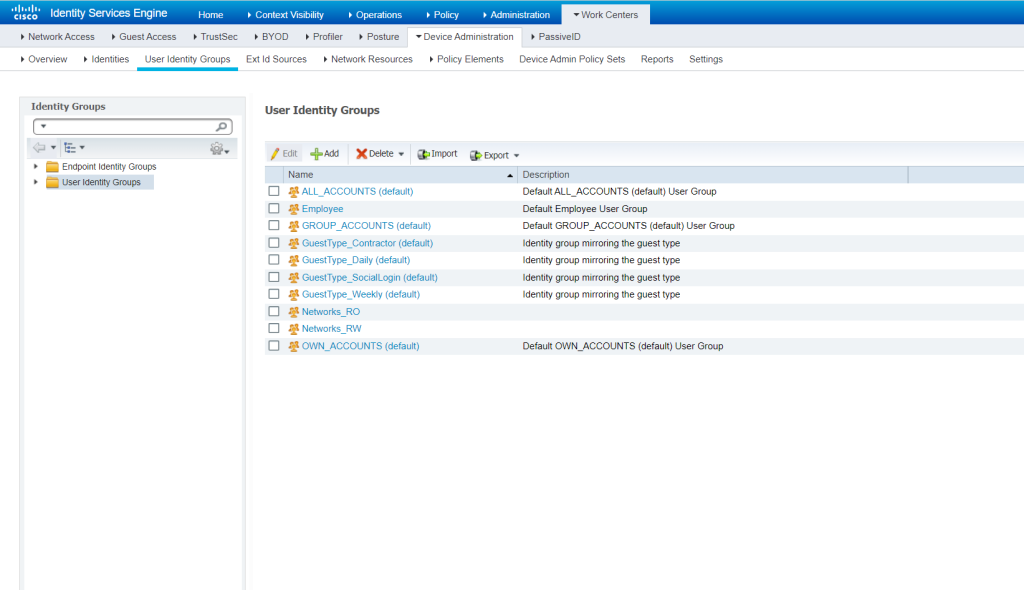Click the group icon beside Employee
The height and width of the screenshot is (590, 1024).
click(294, 209)
